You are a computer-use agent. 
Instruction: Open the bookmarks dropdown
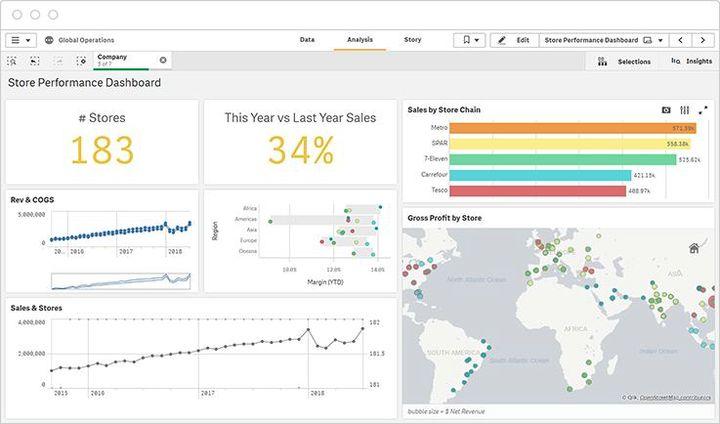coord(468,40)
